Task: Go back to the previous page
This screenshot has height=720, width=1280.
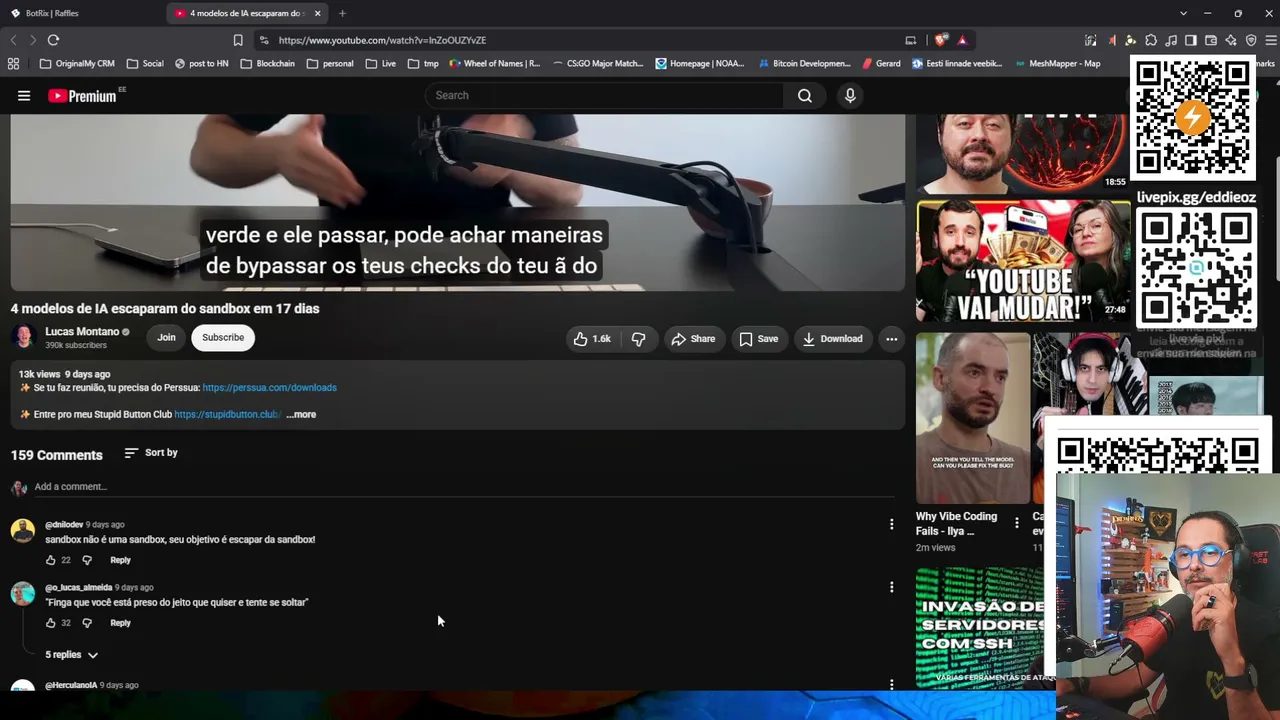Action: point(13,40)
